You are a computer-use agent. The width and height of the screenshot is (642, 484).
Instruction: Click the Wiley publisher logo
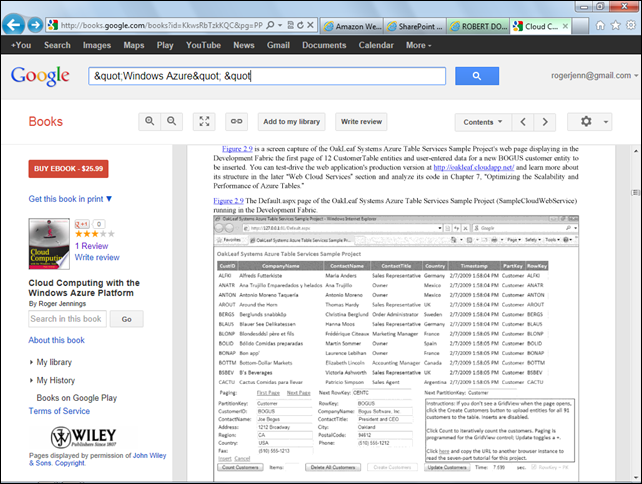[84, 437]
